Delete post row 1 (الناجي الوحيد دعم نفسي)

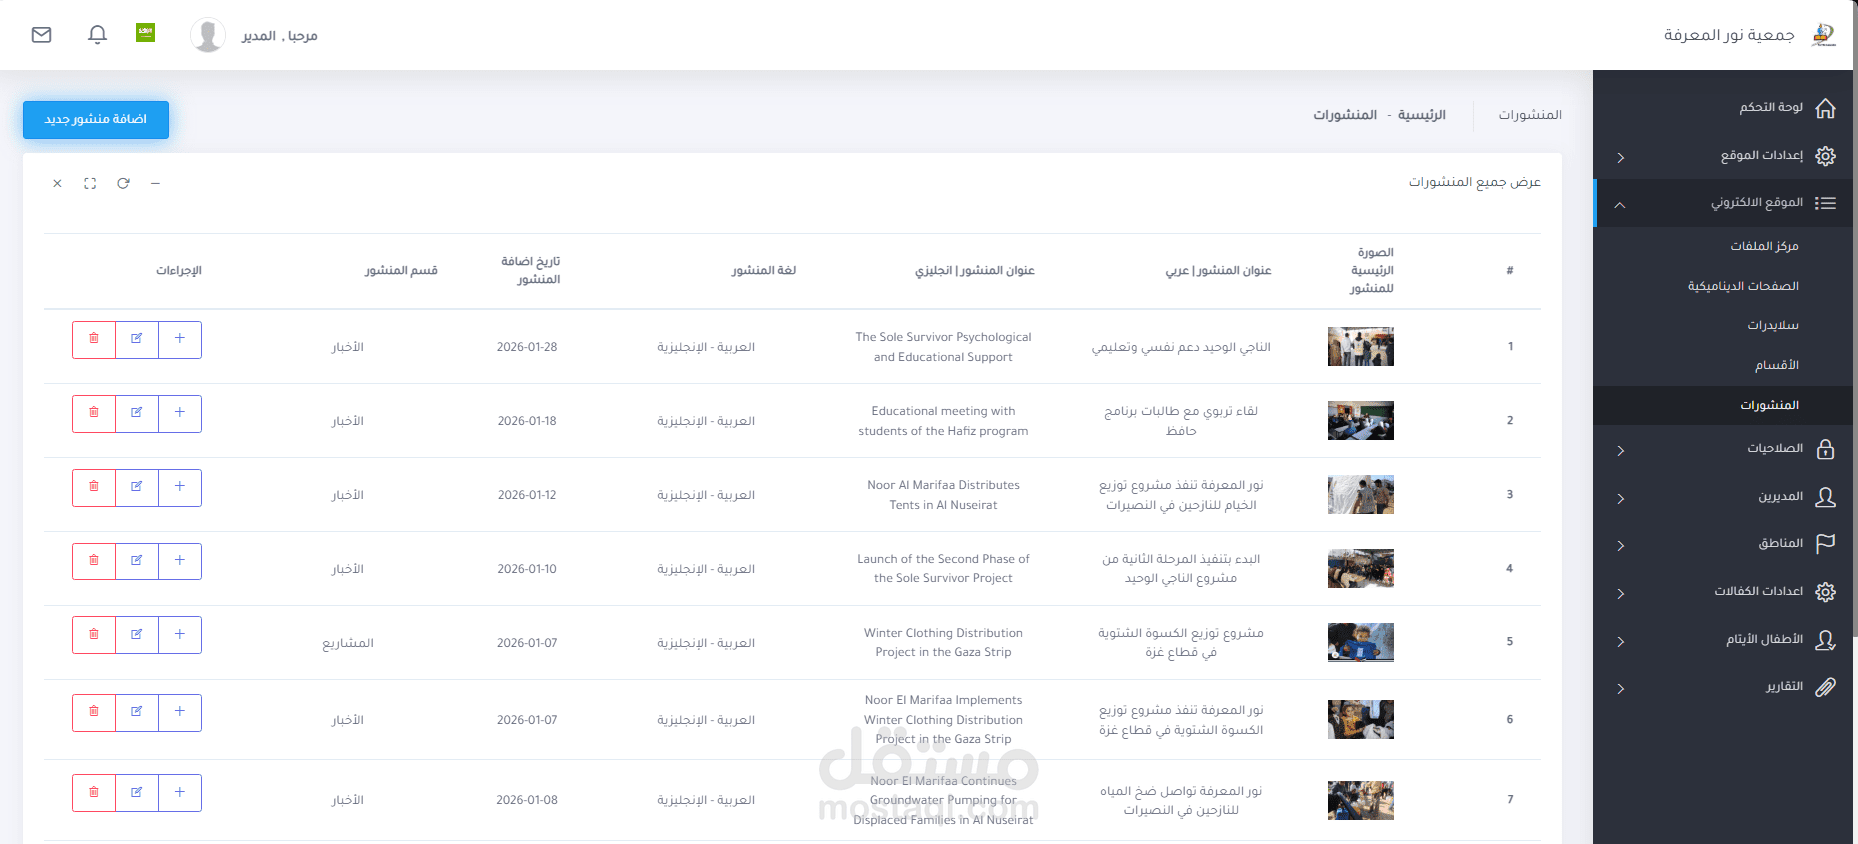(x=94, y=339)
